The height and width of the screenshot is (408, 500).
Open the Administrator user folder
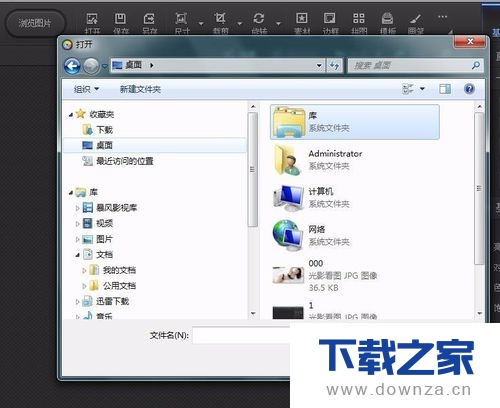[355, 160]
